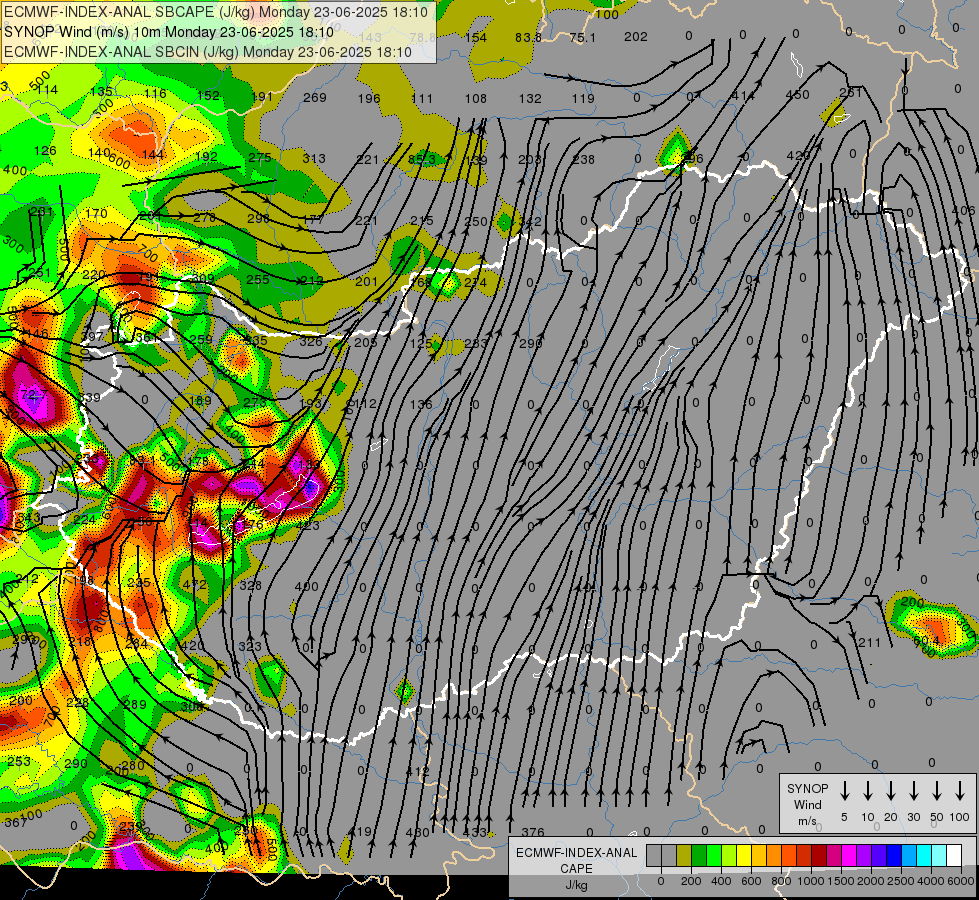Select the violet-blue swatch after 2000

point(878,856)
